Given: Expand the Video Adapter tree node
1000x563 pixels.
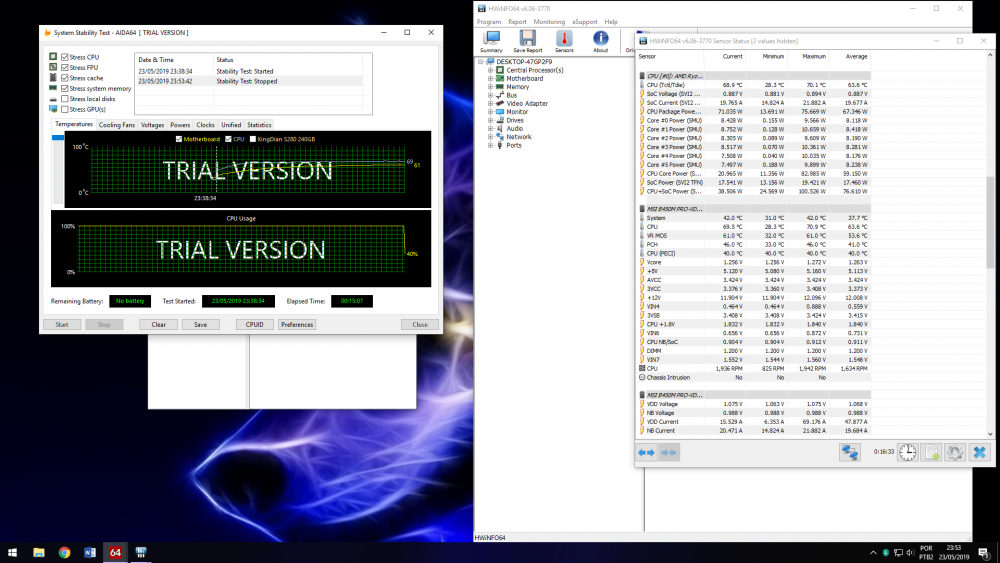Looking at the screenshot, I should (490, 104).
